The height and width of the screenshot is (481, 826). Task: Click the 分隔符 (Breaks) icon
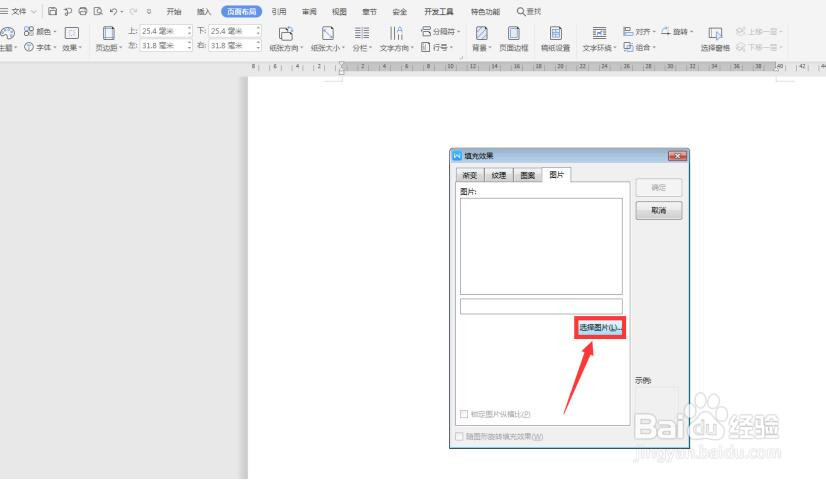coord(426,31)
